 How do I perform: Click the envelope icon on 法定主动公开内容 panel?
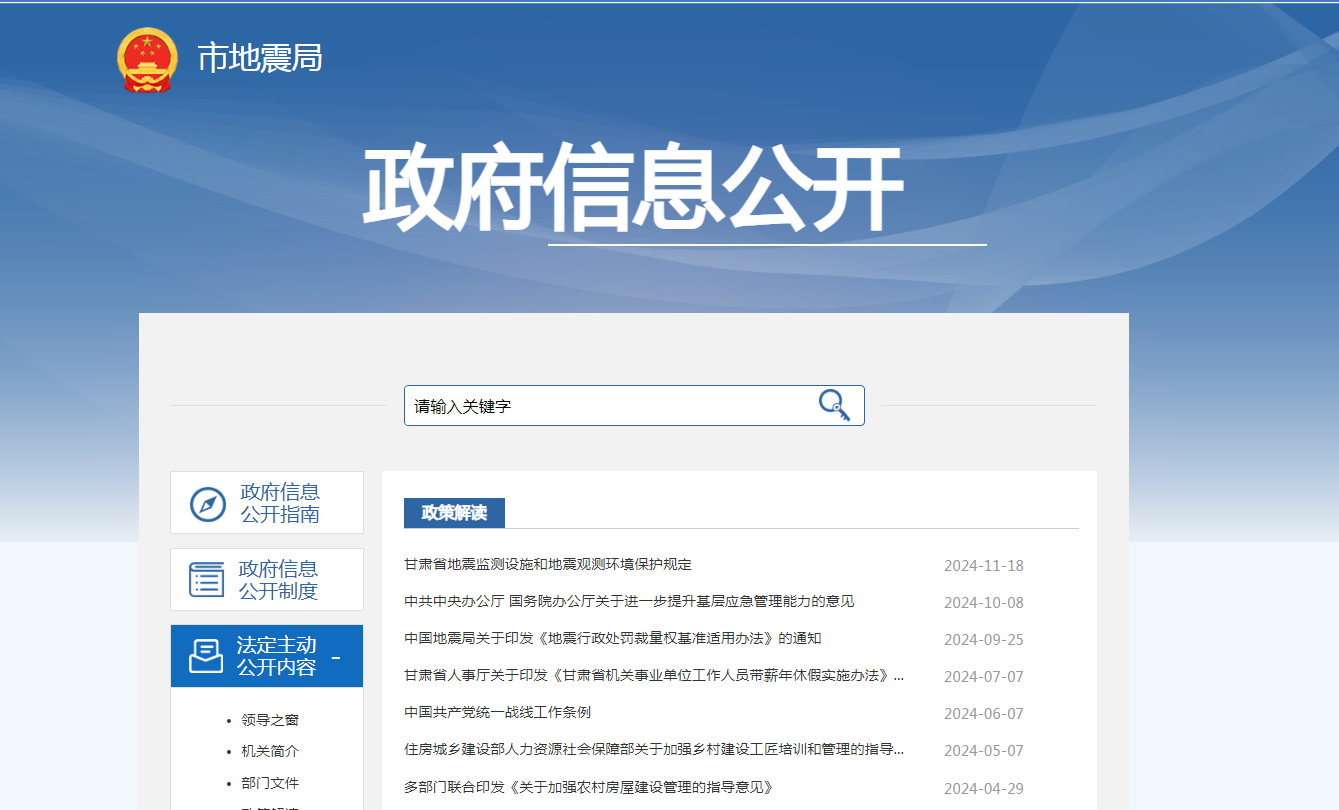(x=204, y=656)
